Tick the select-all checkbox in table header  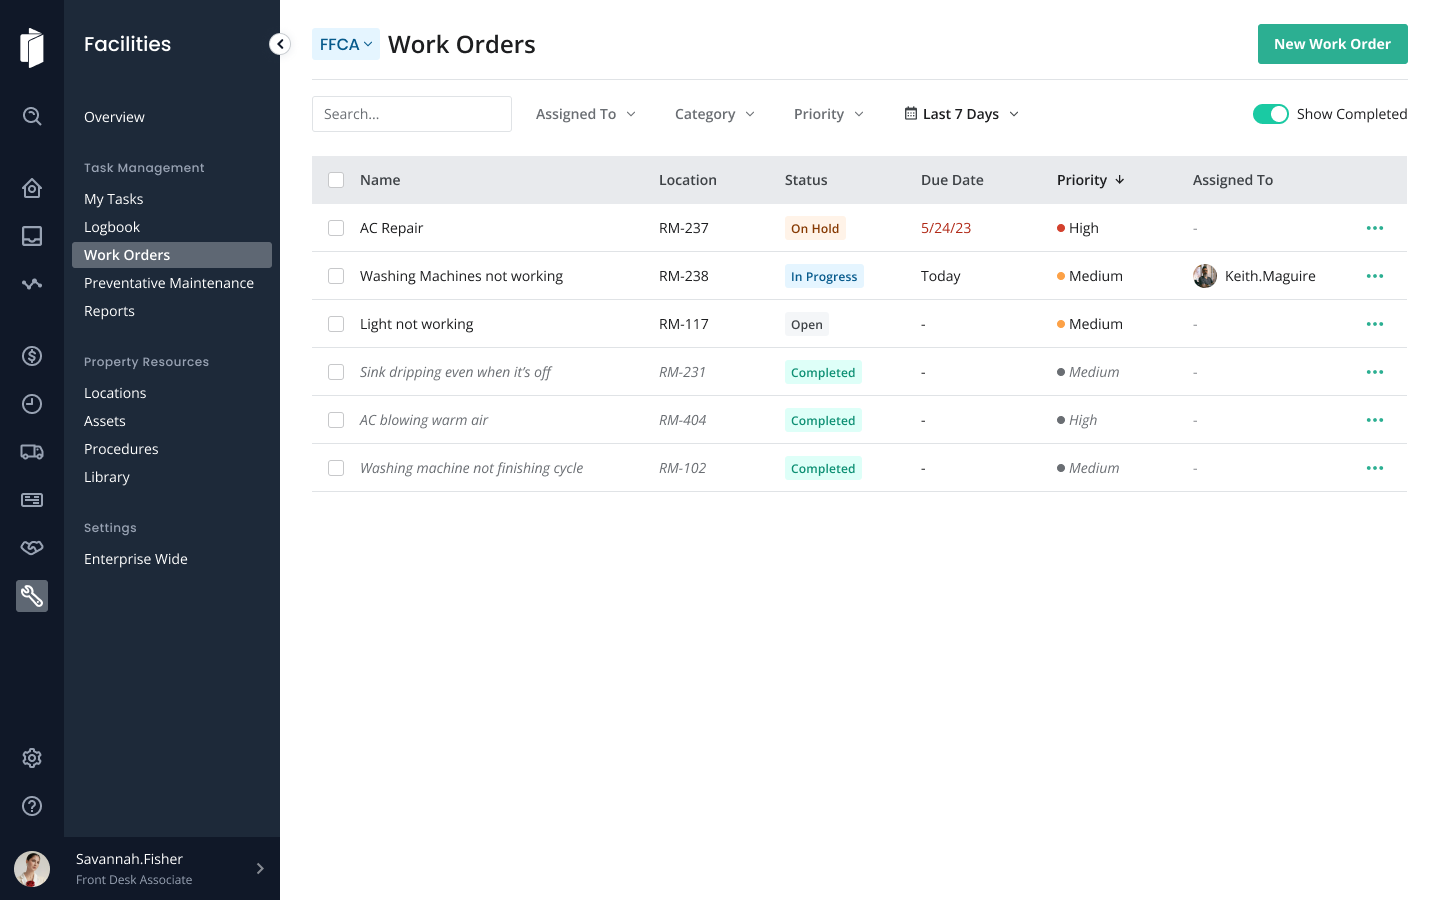[336, 180]
